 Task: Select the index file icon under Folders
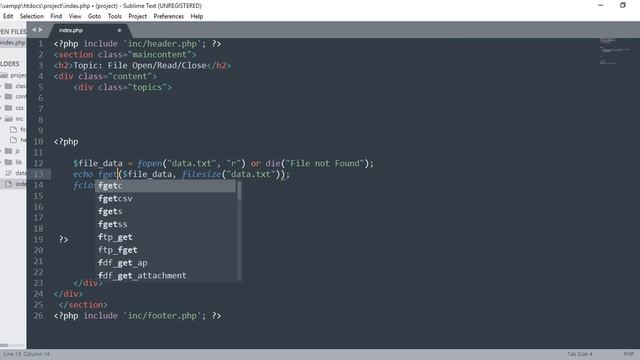(9, 184)
